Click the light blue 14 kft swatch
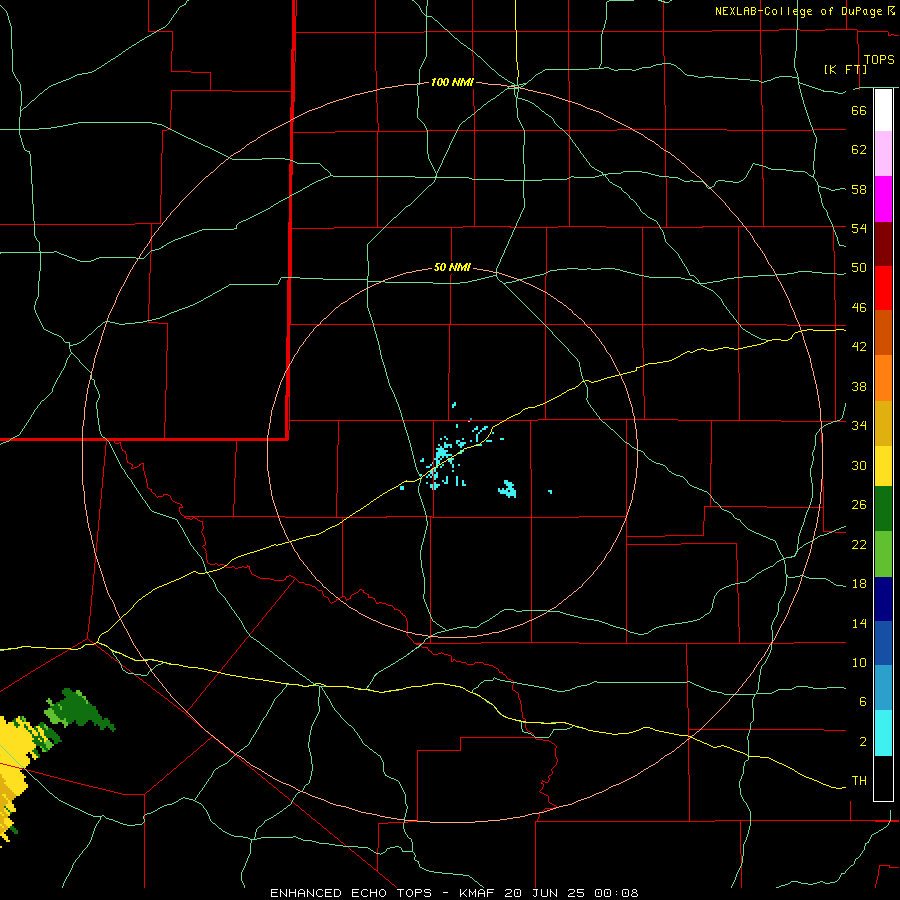This screenshot has width=900, height=900. click(x=883, y=688)
